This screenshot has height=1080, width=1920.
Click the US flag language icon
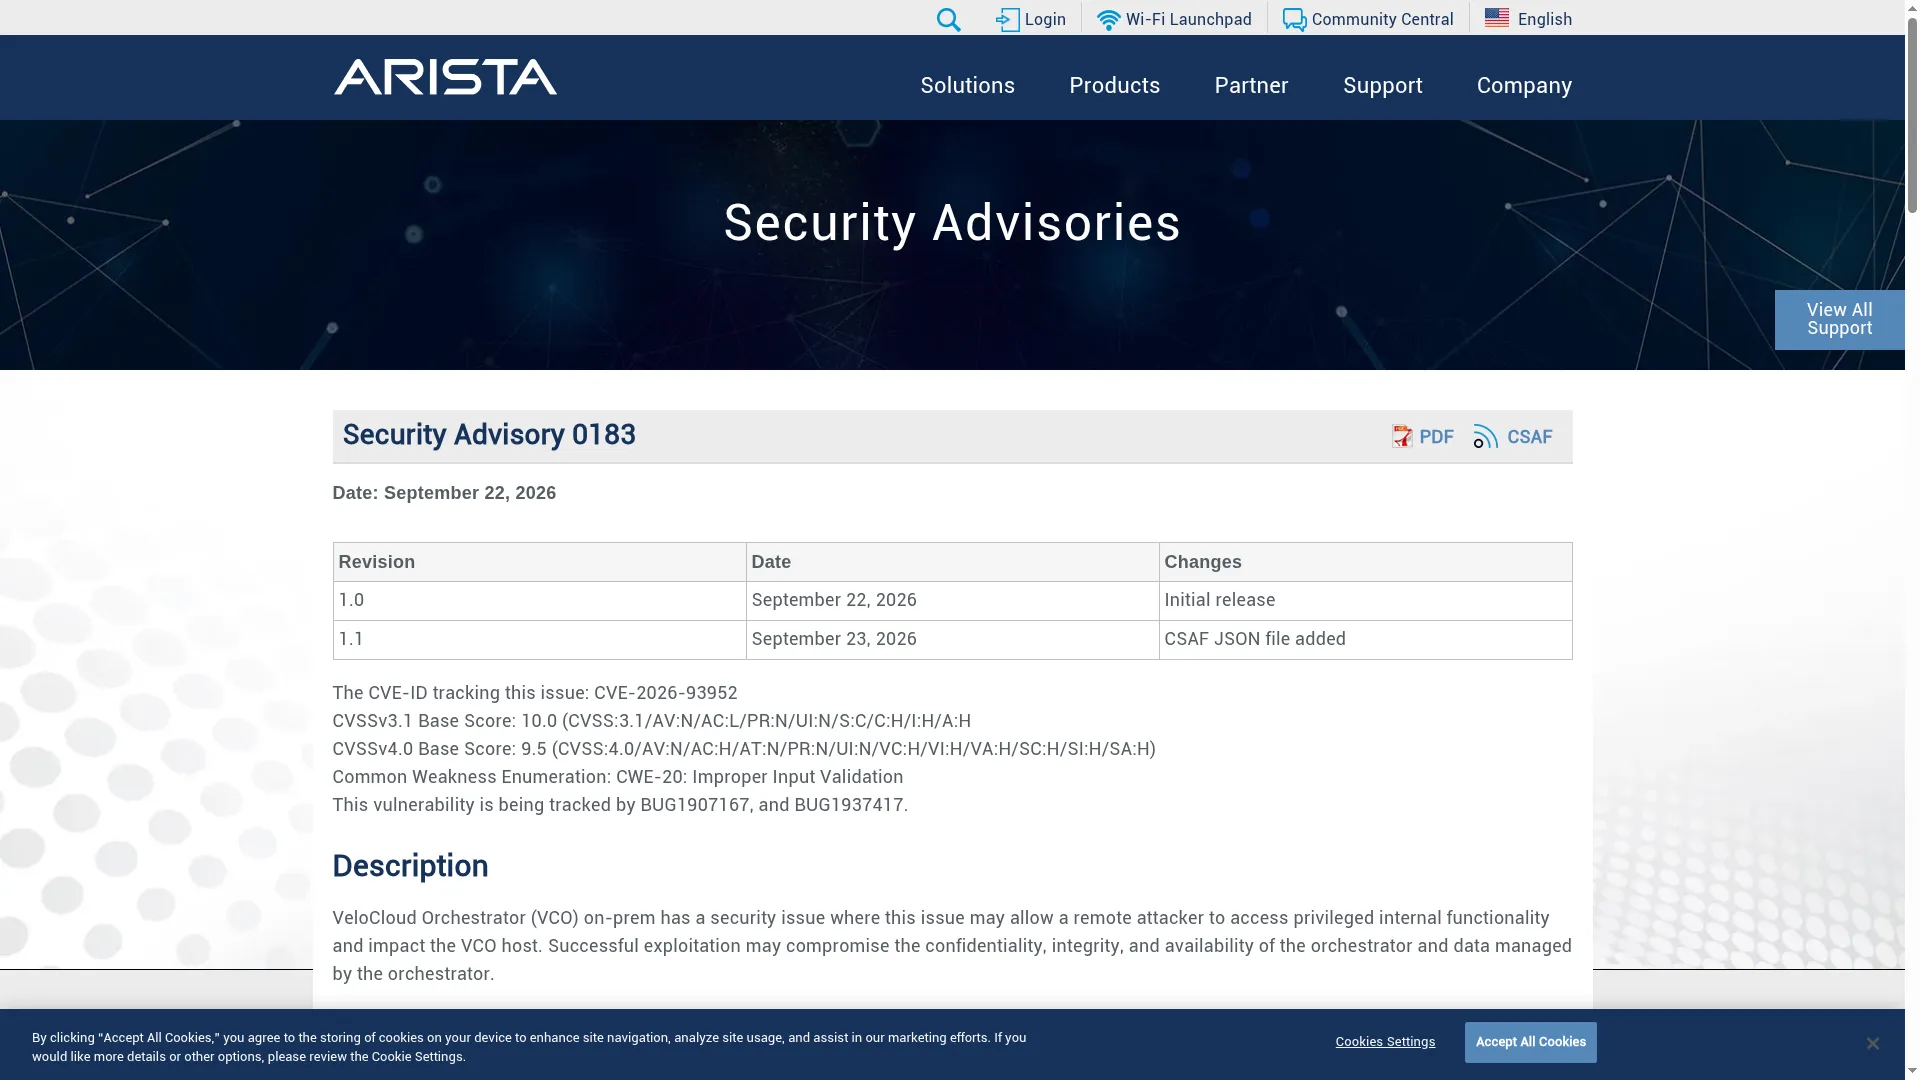[x=1497, y=18]
